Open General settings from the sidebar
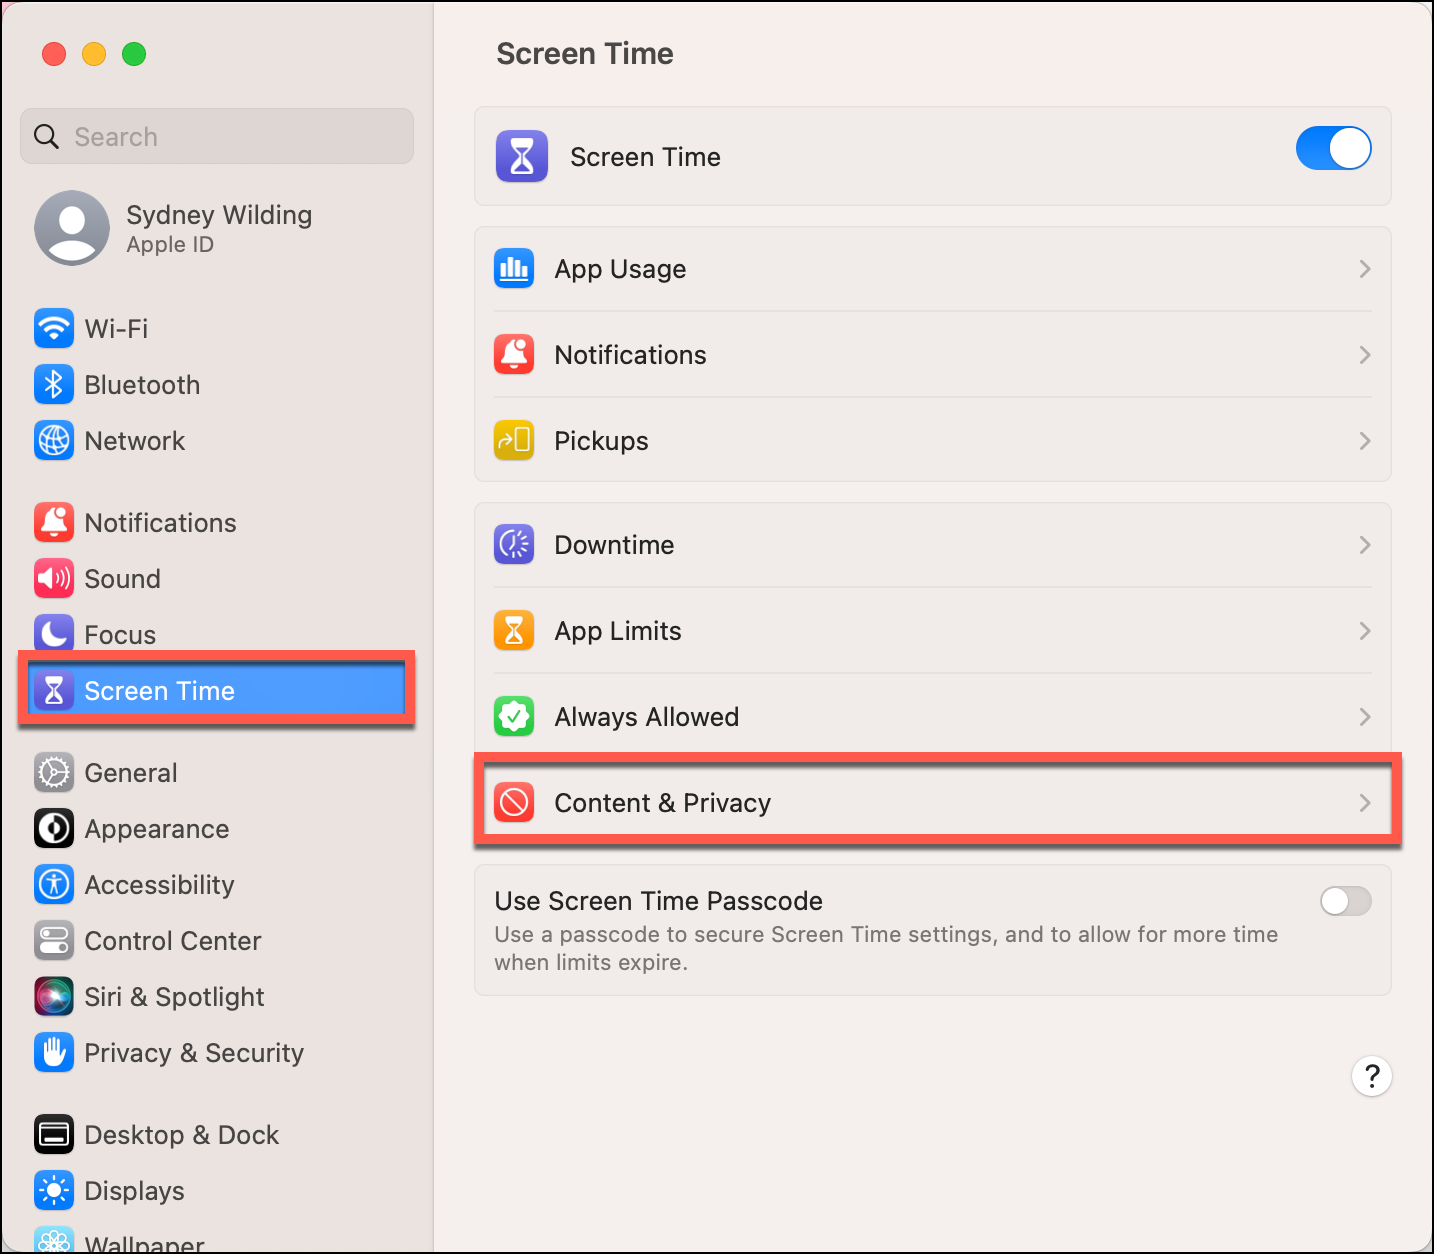Viewport: 1434px width, 1254px height. pyautogui.click(x=217, y=772)
